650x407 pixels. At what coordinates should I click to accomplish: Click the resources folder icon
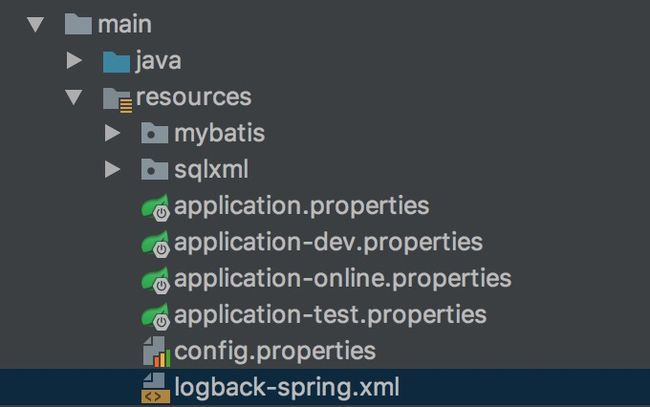[117, 99]
